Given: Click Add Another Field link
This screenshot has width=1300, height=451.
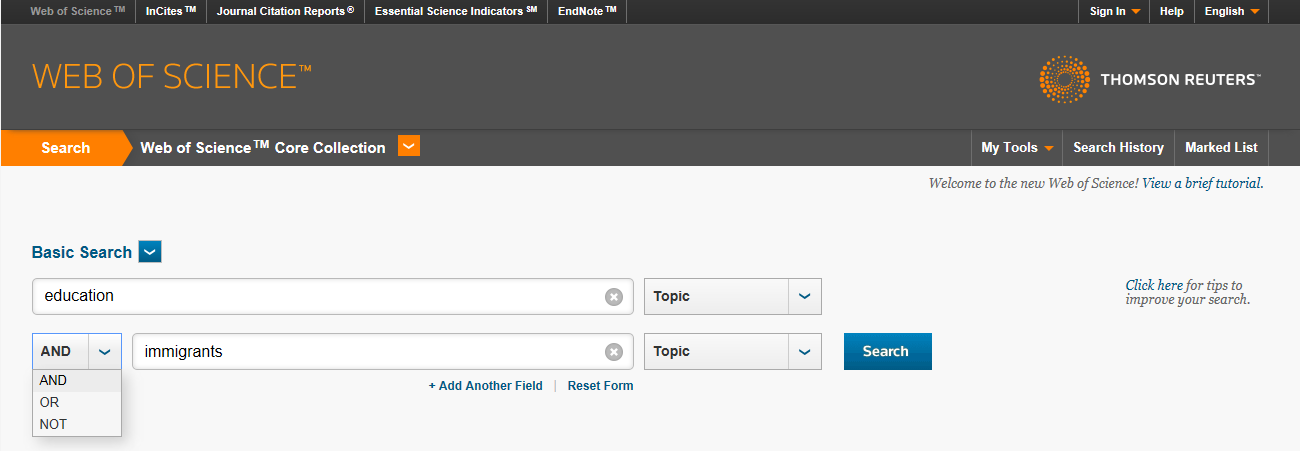Looking at the screenshot, I should (x=486, y=386).
